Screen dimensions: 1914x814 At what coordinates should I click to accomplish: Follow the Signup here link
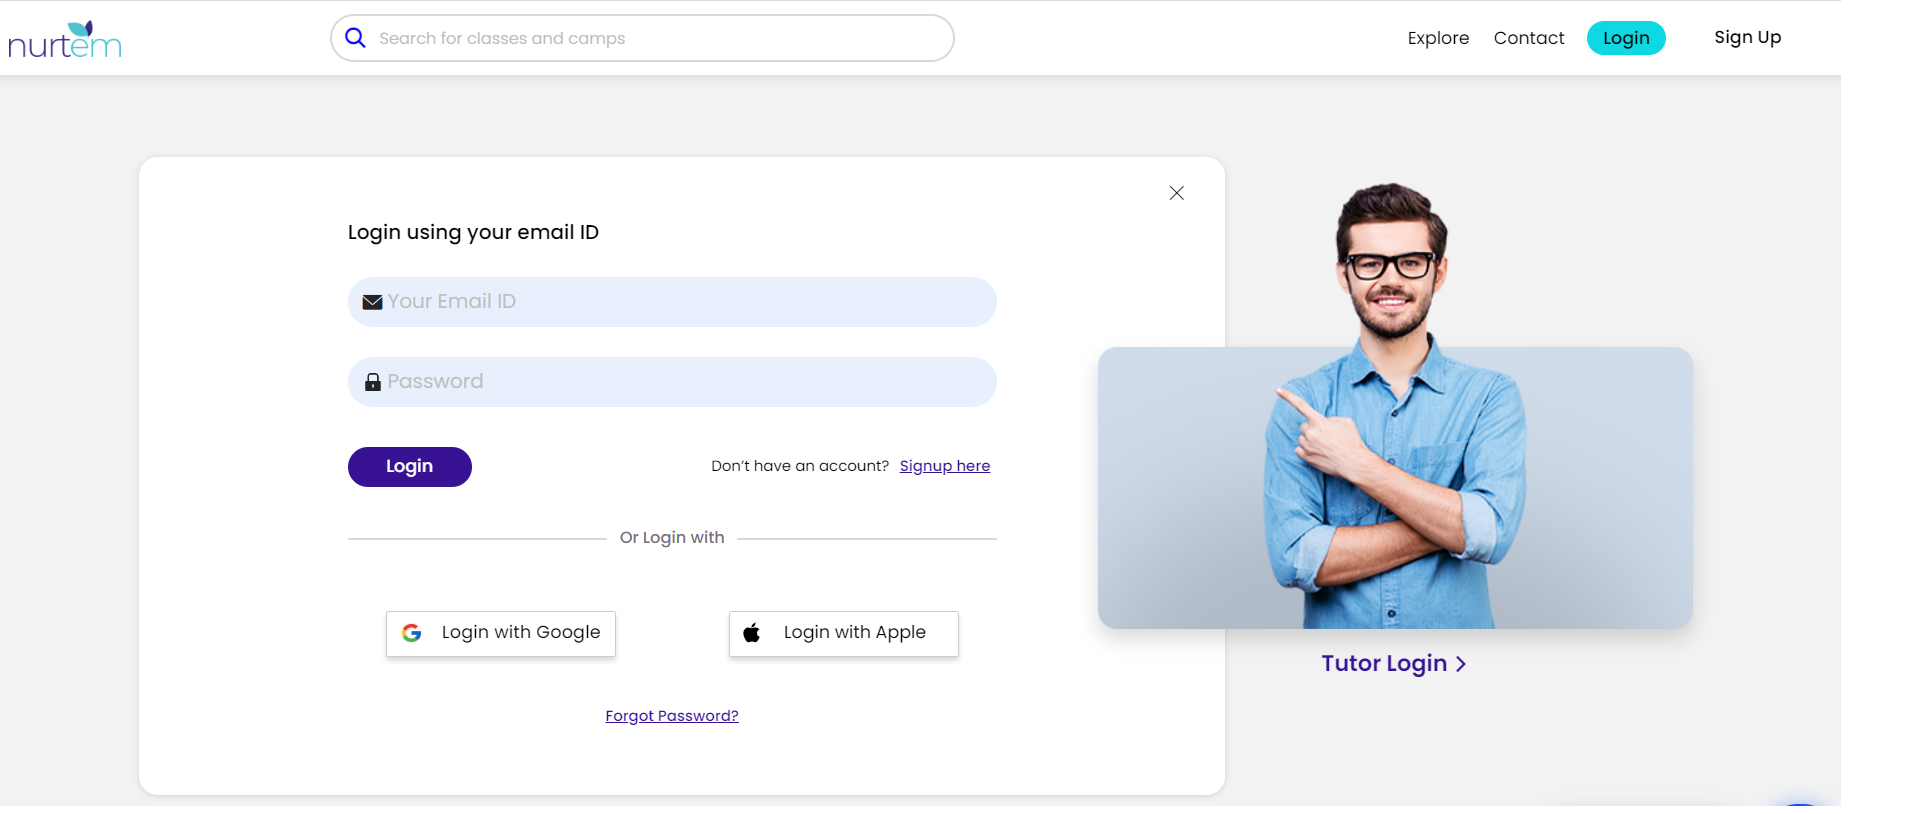pyautogui.click(x=944, y=465)
